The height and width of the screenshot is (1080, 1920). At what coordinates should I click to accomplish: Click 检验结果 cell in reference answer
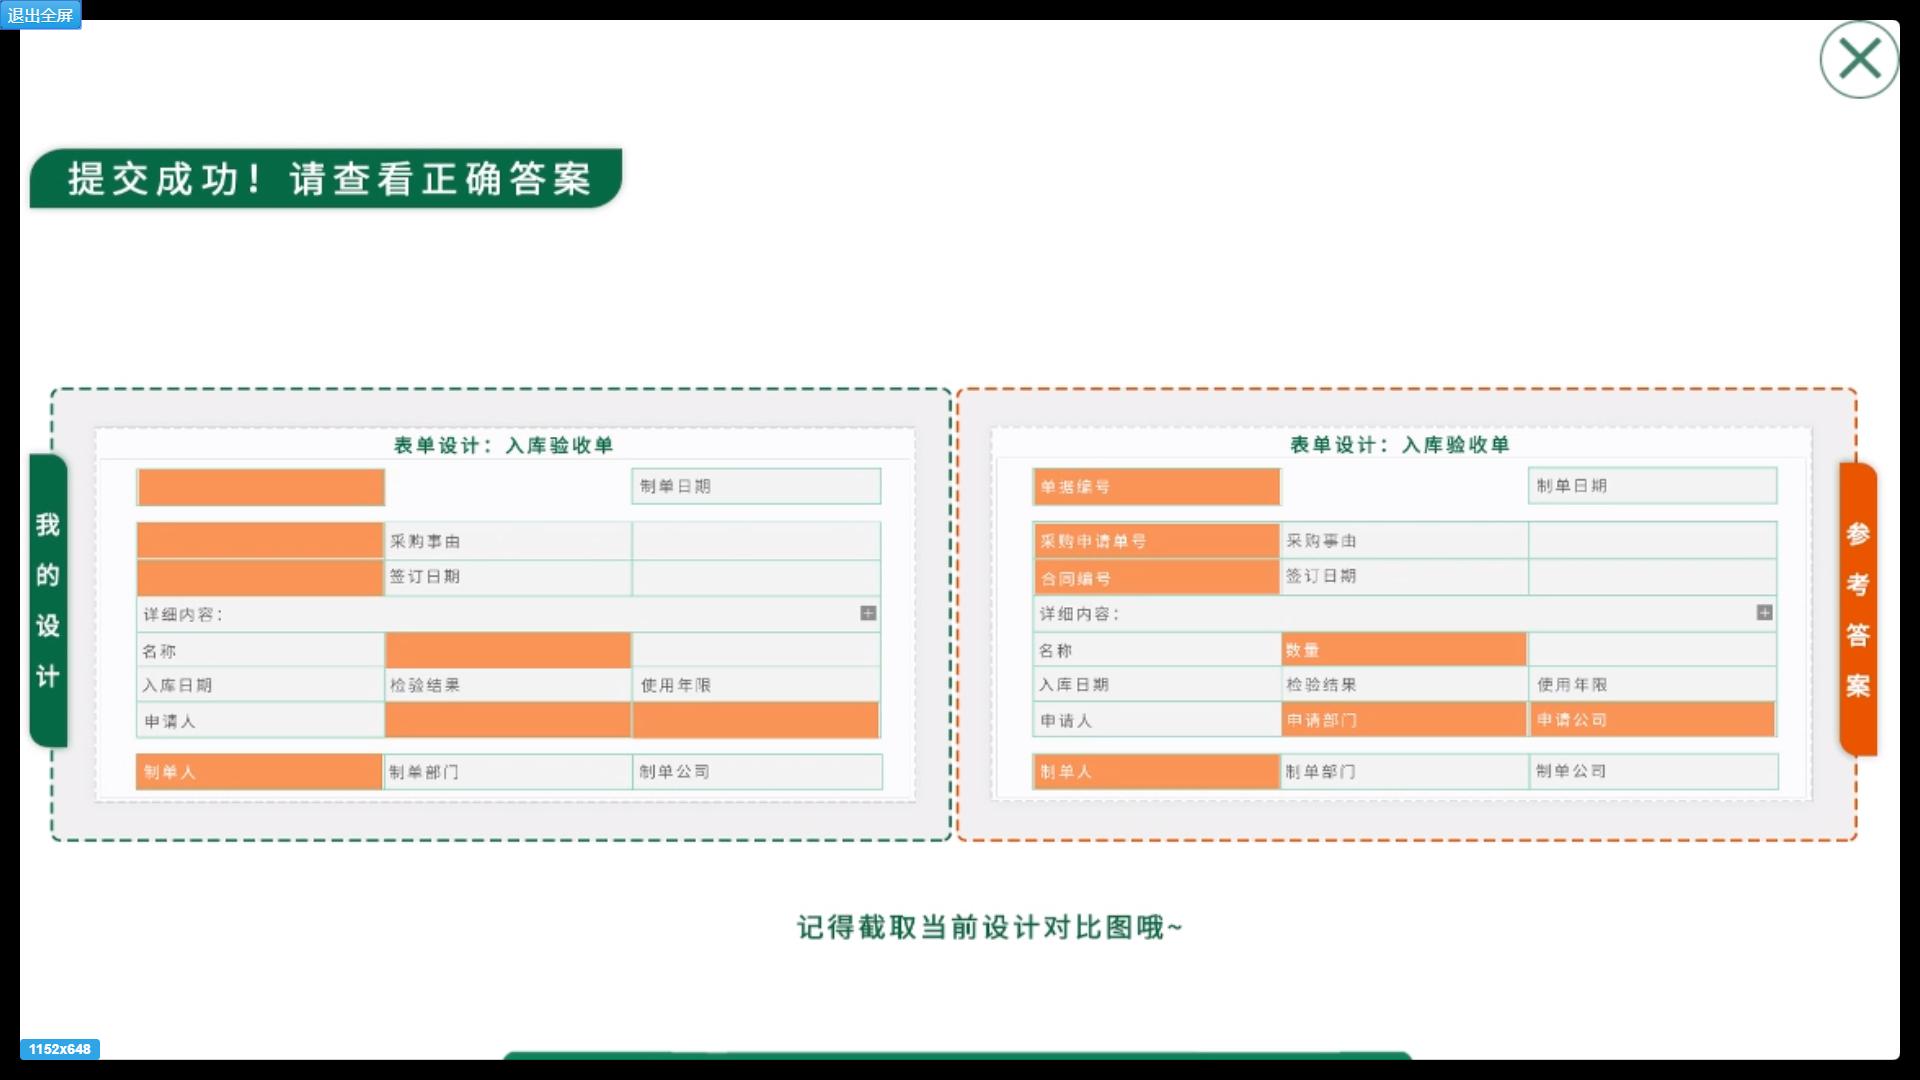click(1404, 684)
